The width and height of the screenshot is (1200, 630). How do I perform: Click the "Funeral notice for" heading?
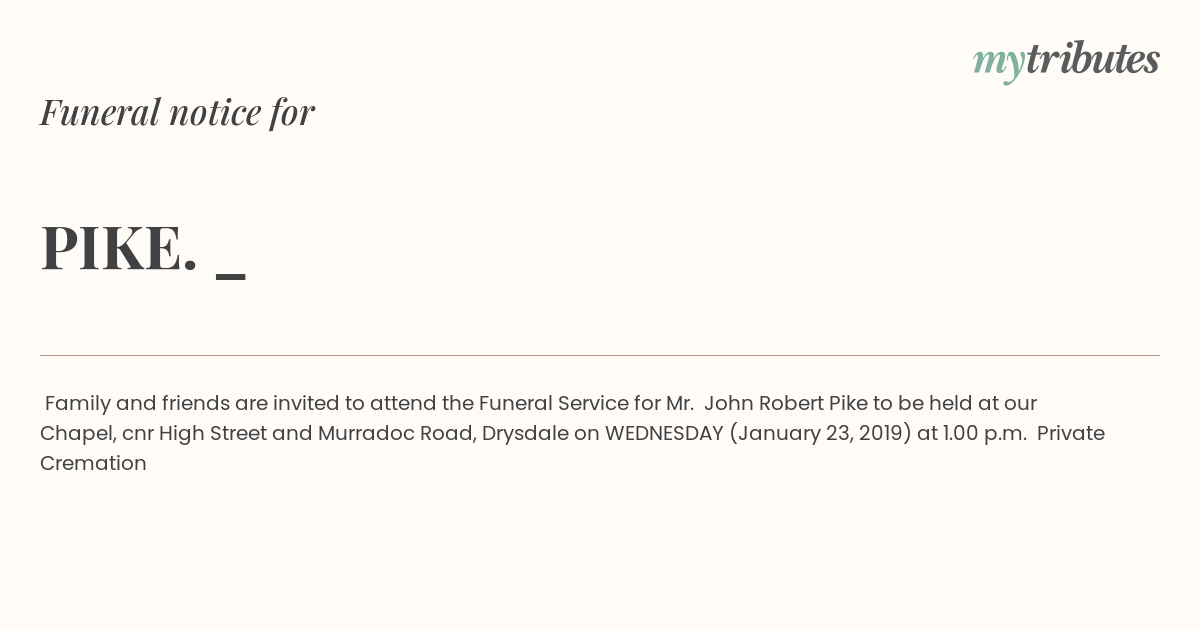click(177, 112)
